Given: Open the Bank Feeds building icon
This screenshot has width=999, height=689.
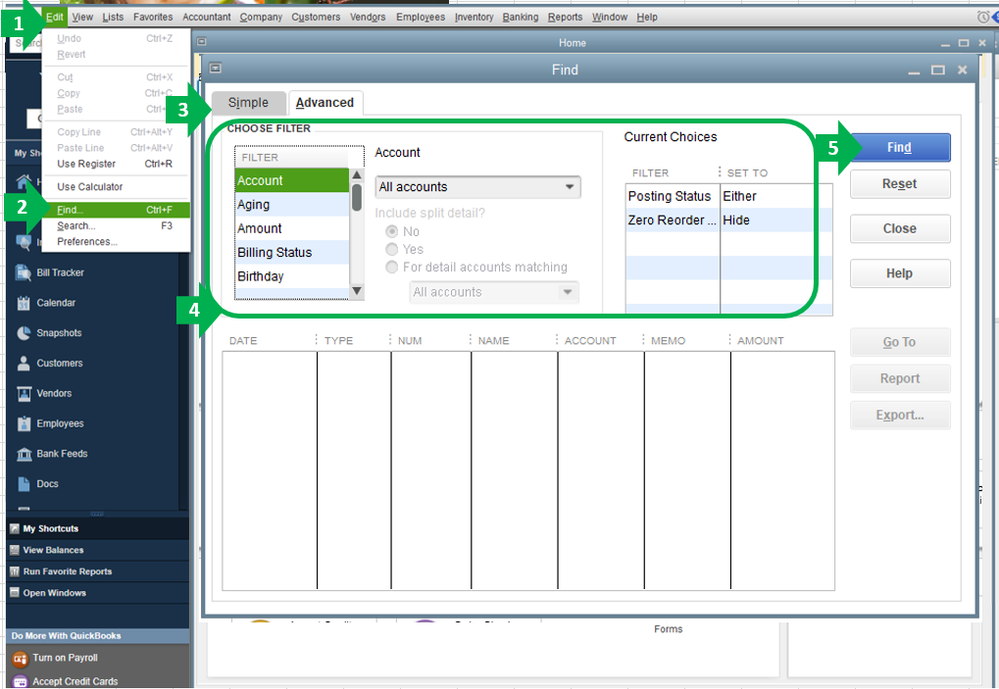Looking at the screenshot, I should (x=24, y=454).
